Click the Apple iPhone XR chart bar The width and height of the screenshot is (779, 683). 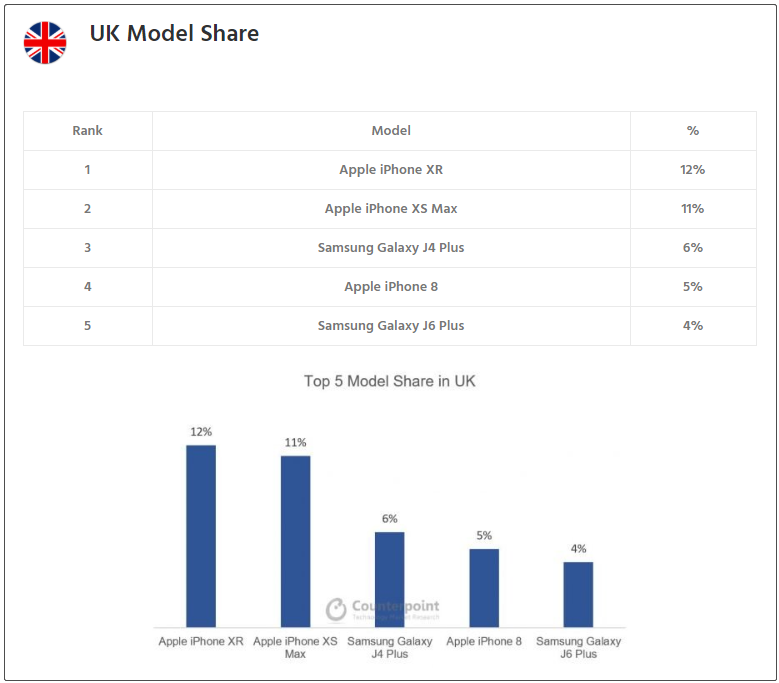click(x=201, y=536)
